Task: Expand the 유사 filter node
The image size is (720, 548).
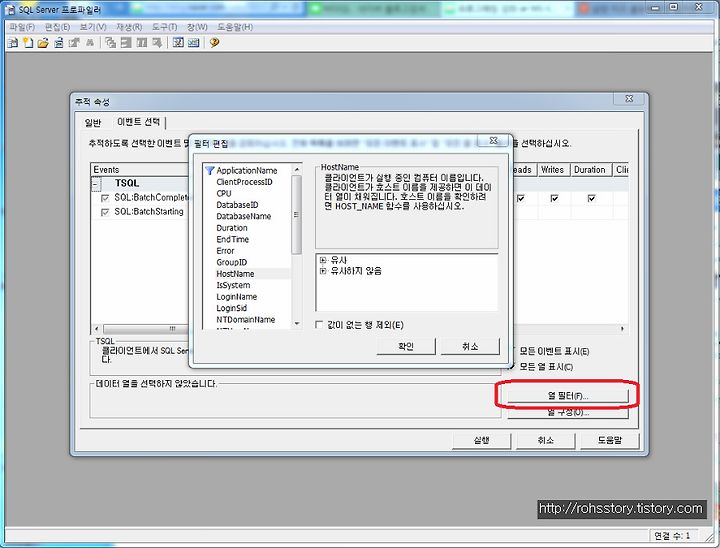Action: click(x=323, y=260)
